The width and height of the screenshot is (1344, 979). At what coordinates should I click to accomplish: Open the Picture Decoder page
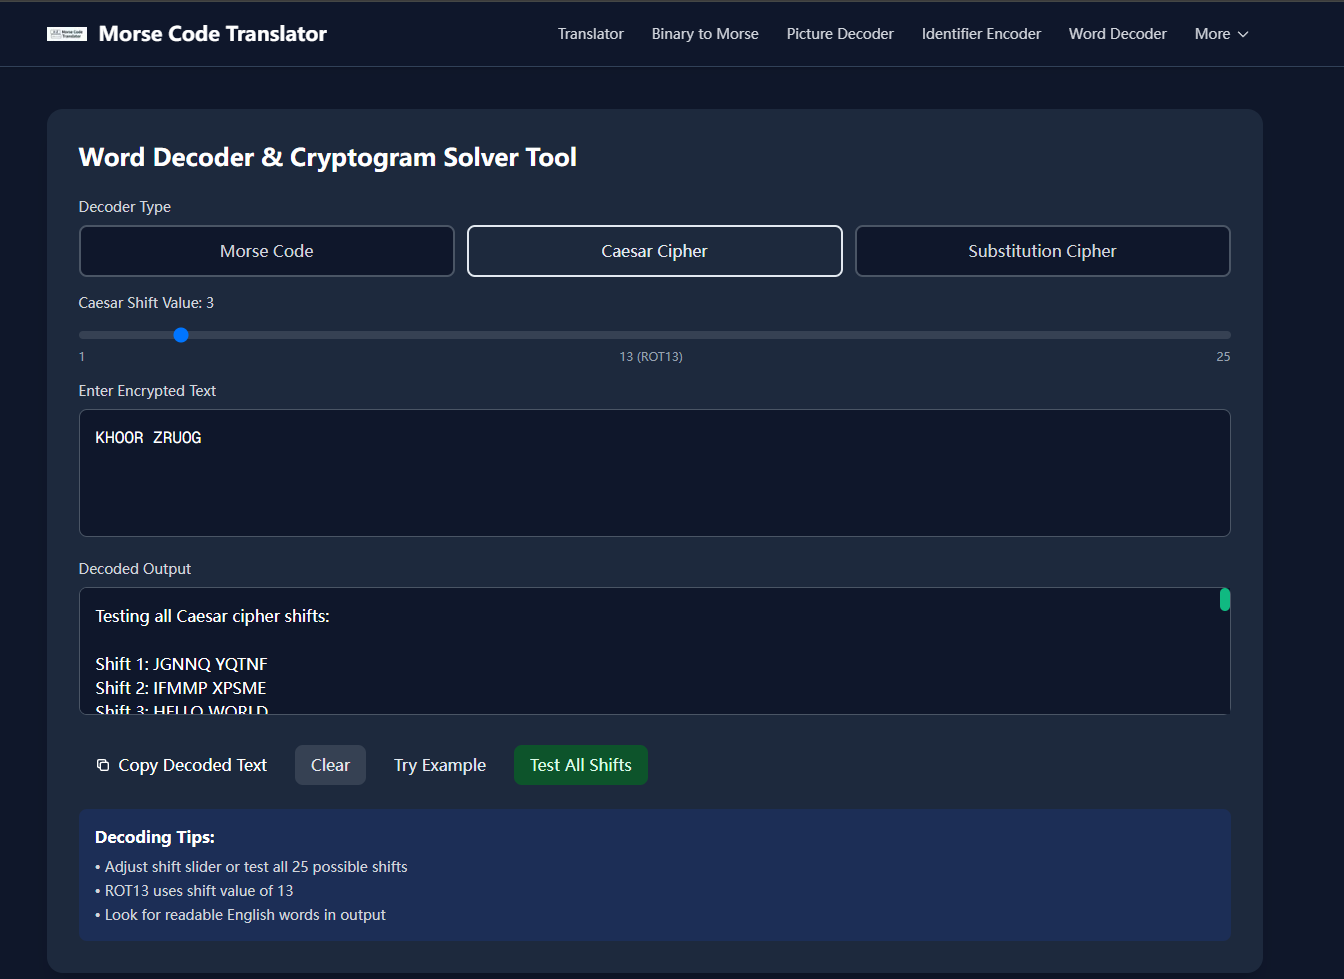[840, 33]
